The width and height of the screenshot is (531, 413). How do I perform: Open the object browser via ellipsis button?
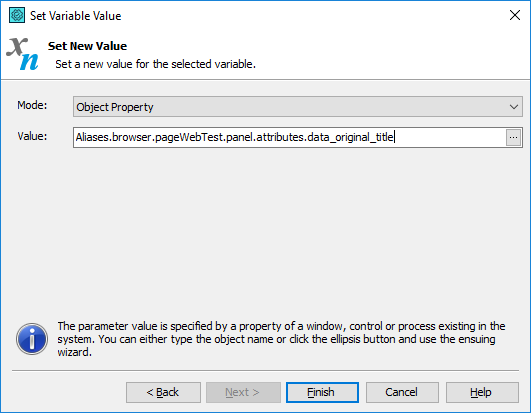tap(513, 137)
